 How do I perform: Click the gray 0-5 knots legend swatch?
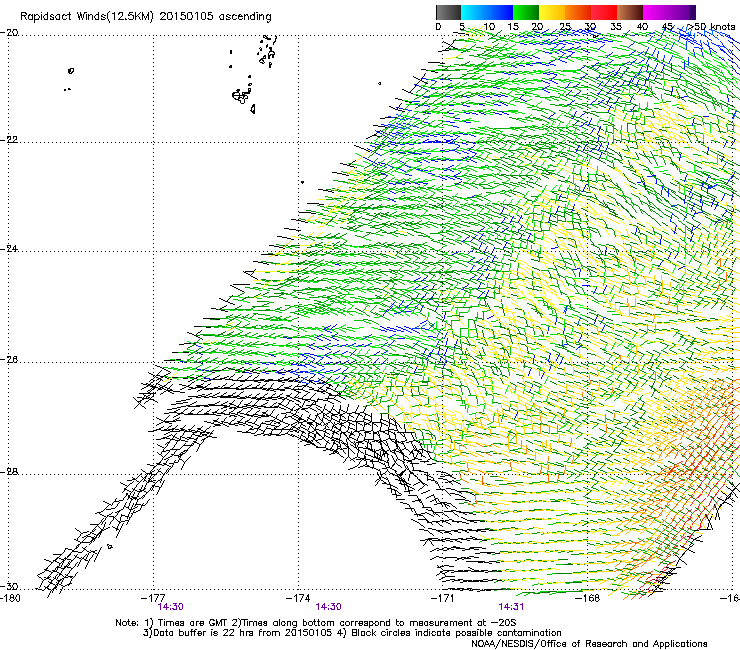click(x=448, y=12)
